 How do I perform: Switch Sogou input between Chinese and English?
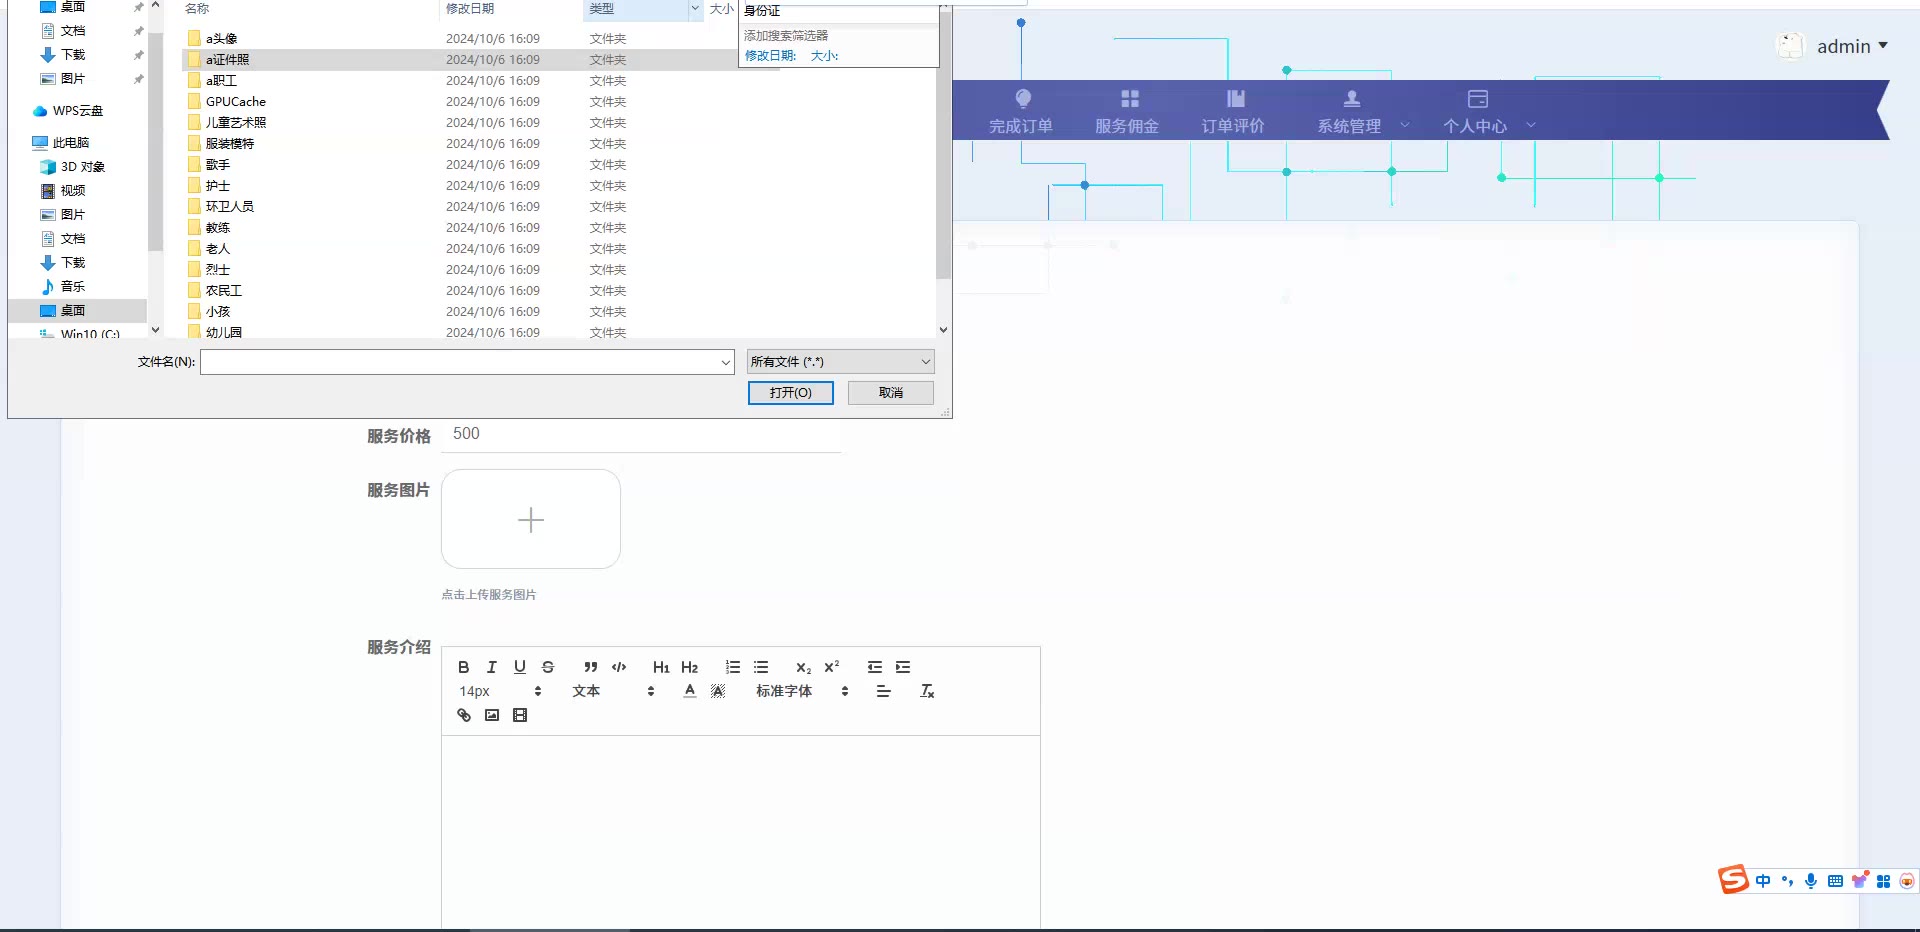coord(1763,881)
